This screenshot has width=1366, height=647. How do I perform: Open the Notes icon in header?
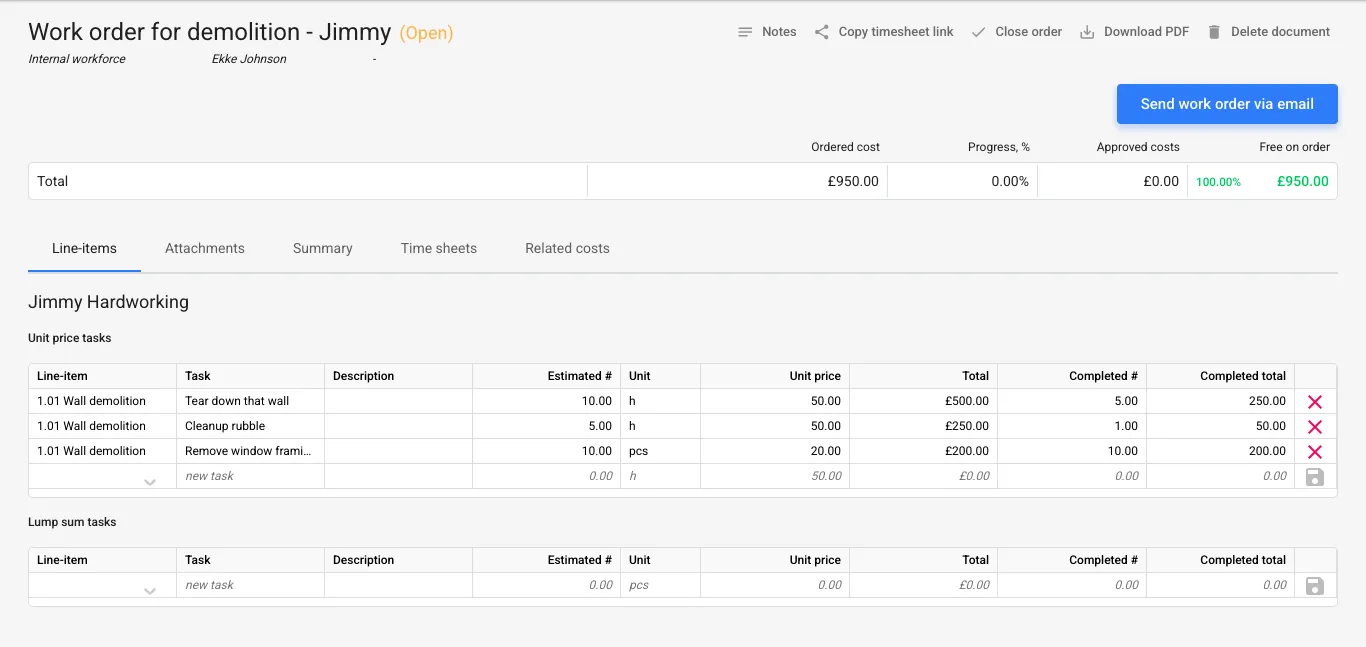tap(745, 32)
